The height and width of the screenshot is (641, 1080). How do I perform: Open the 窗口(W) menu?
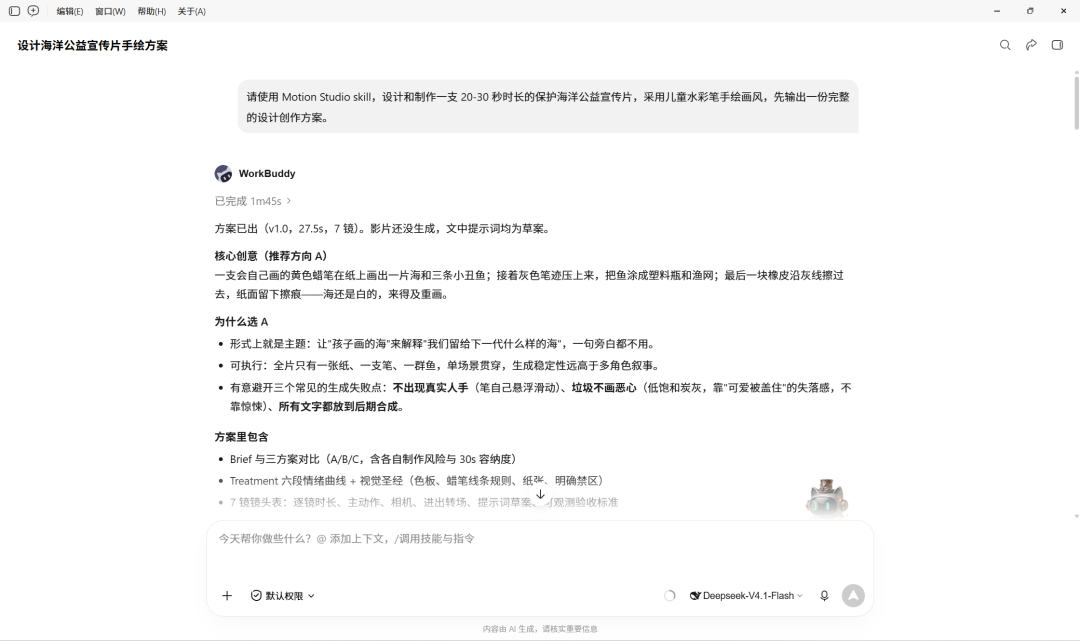[x=110, y=11]
